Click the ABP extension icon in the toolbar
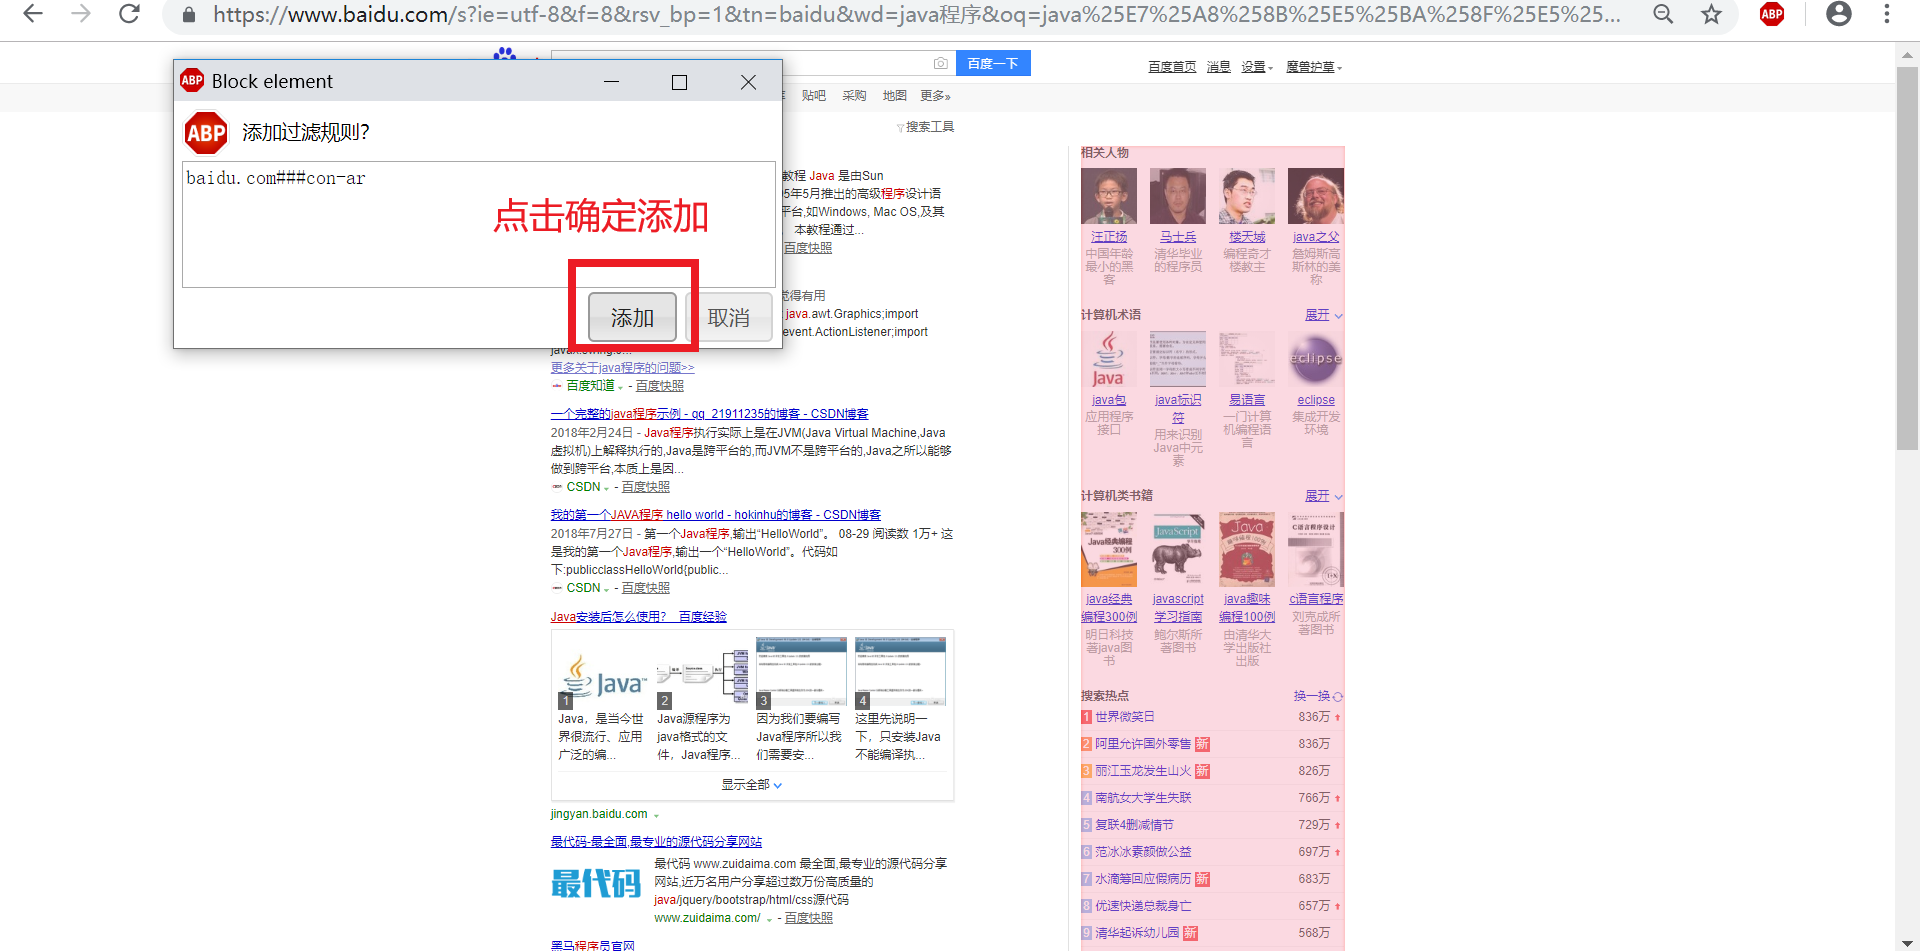 click(1772, 15)
